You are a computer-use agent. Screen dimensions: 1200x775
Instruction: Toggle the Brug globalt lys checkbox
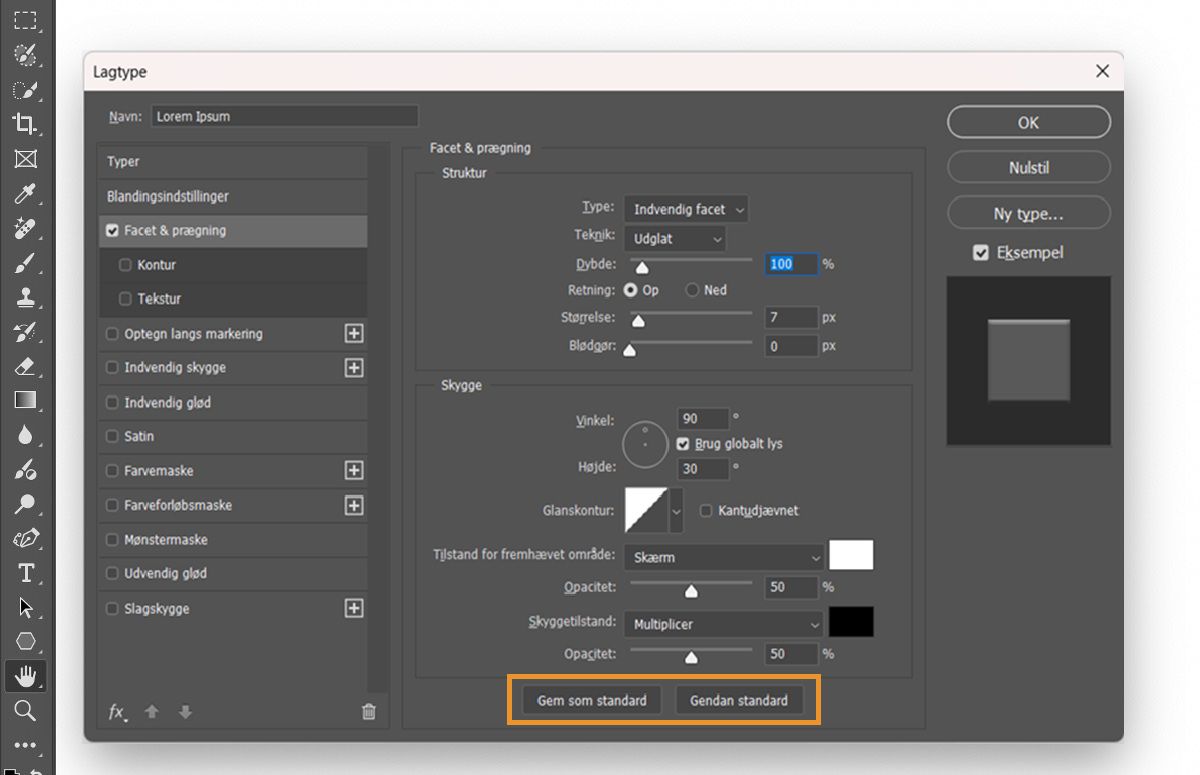683,443
